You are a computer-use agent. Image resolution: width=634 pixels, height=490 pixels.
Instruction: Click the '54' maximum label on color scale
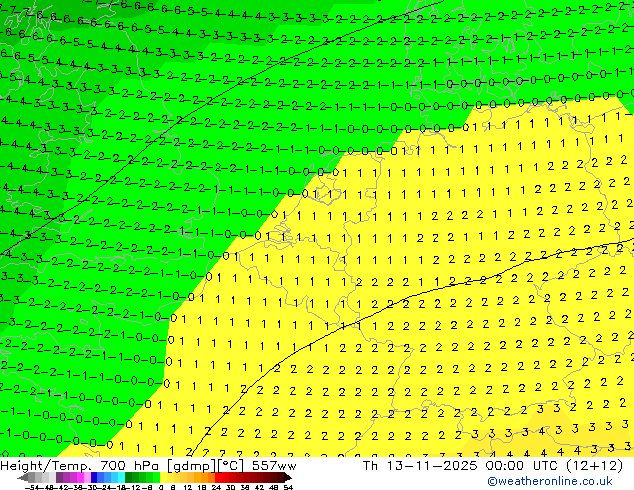288,487
